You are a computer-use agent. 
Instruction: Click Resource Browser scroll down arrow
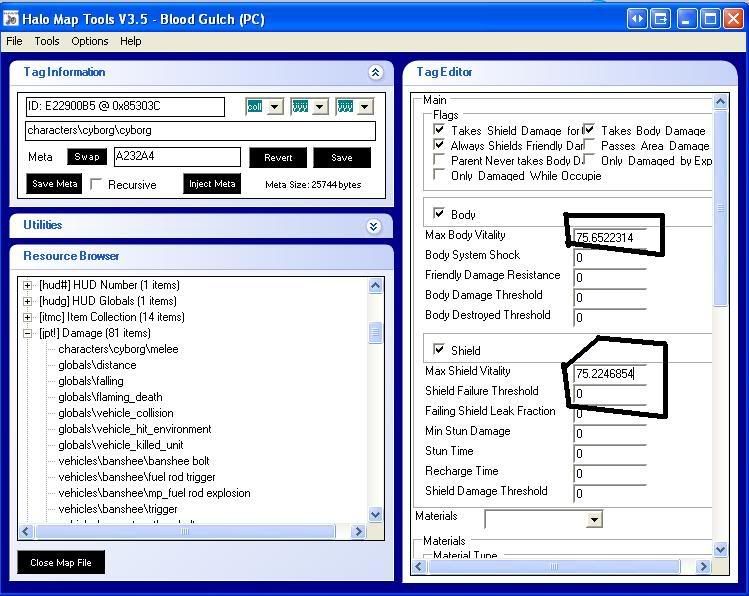pyautogui.click(x=375, y=514)
